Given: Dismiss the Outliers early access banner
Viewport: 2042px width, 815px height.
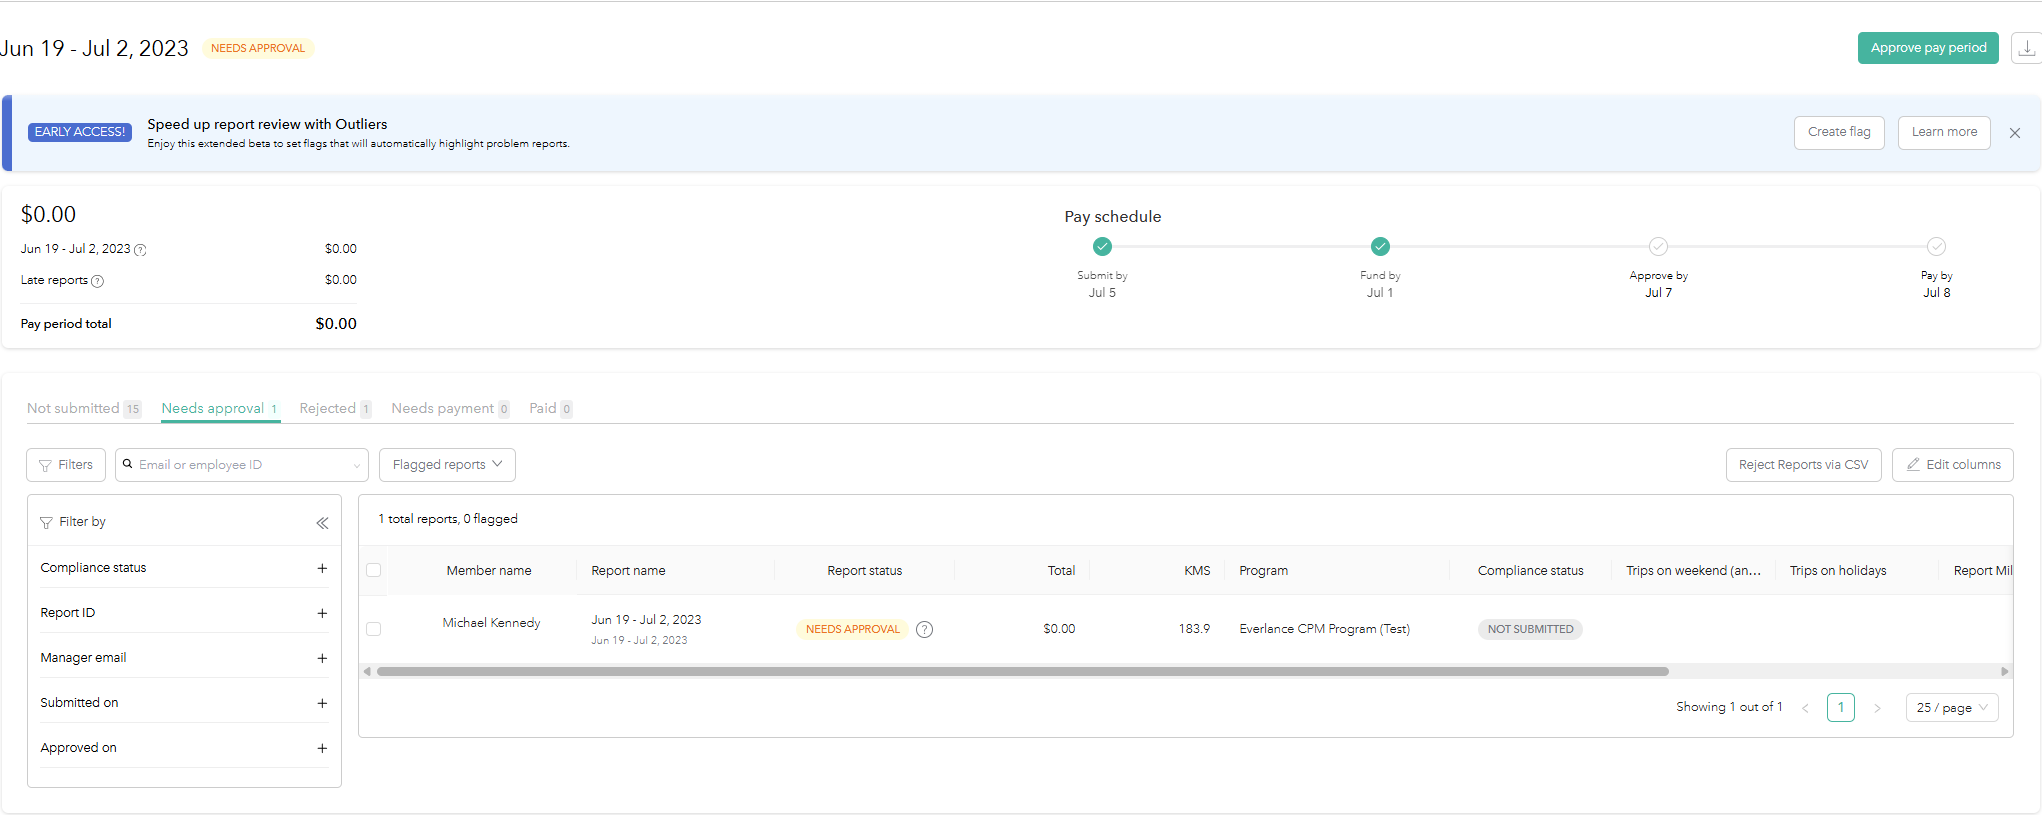Looking at the screenshot, I should (2015, 133).
